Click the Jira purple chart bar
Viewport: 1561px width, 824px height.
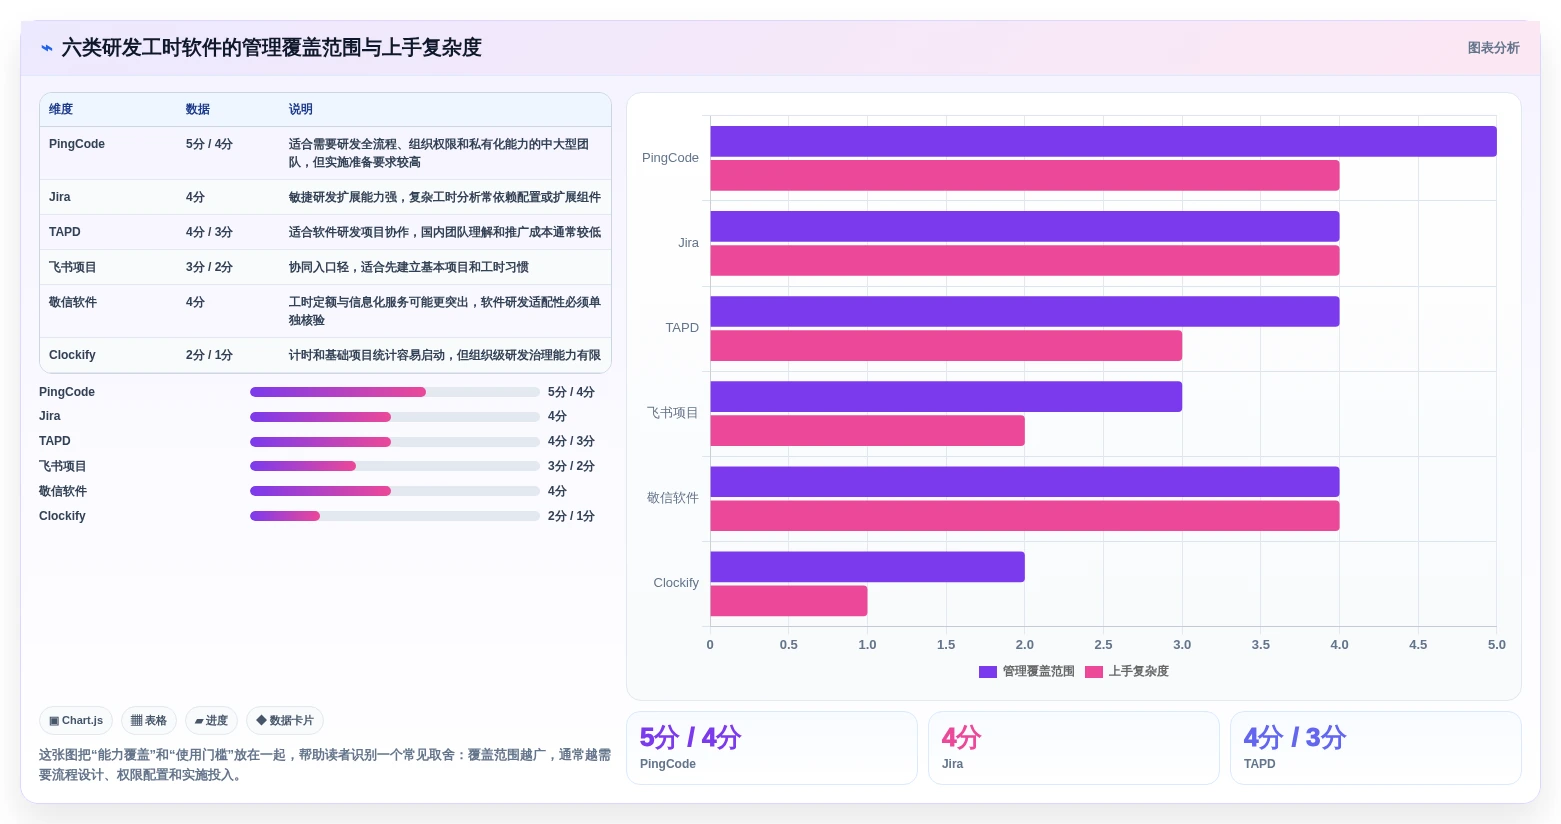point(1025,226)
